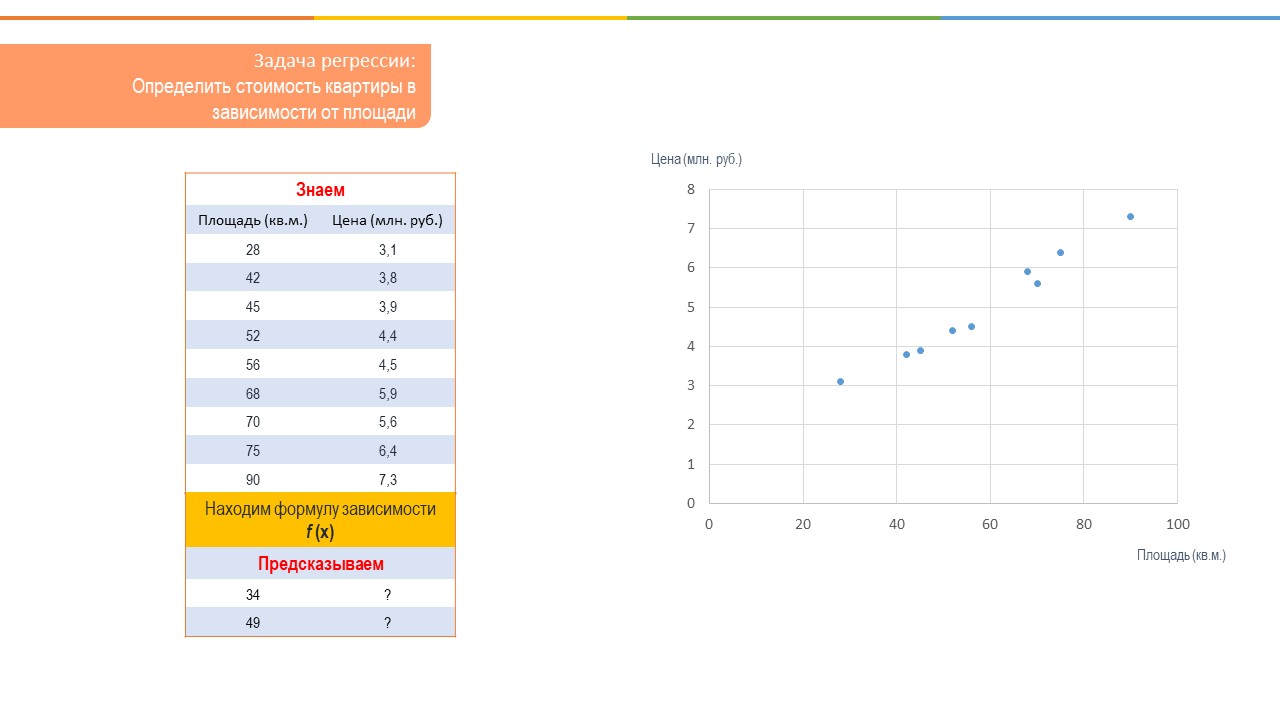This screenshot has width=1280, height=720.
Task: Select the predicted area cell 49
Action: 253,623
